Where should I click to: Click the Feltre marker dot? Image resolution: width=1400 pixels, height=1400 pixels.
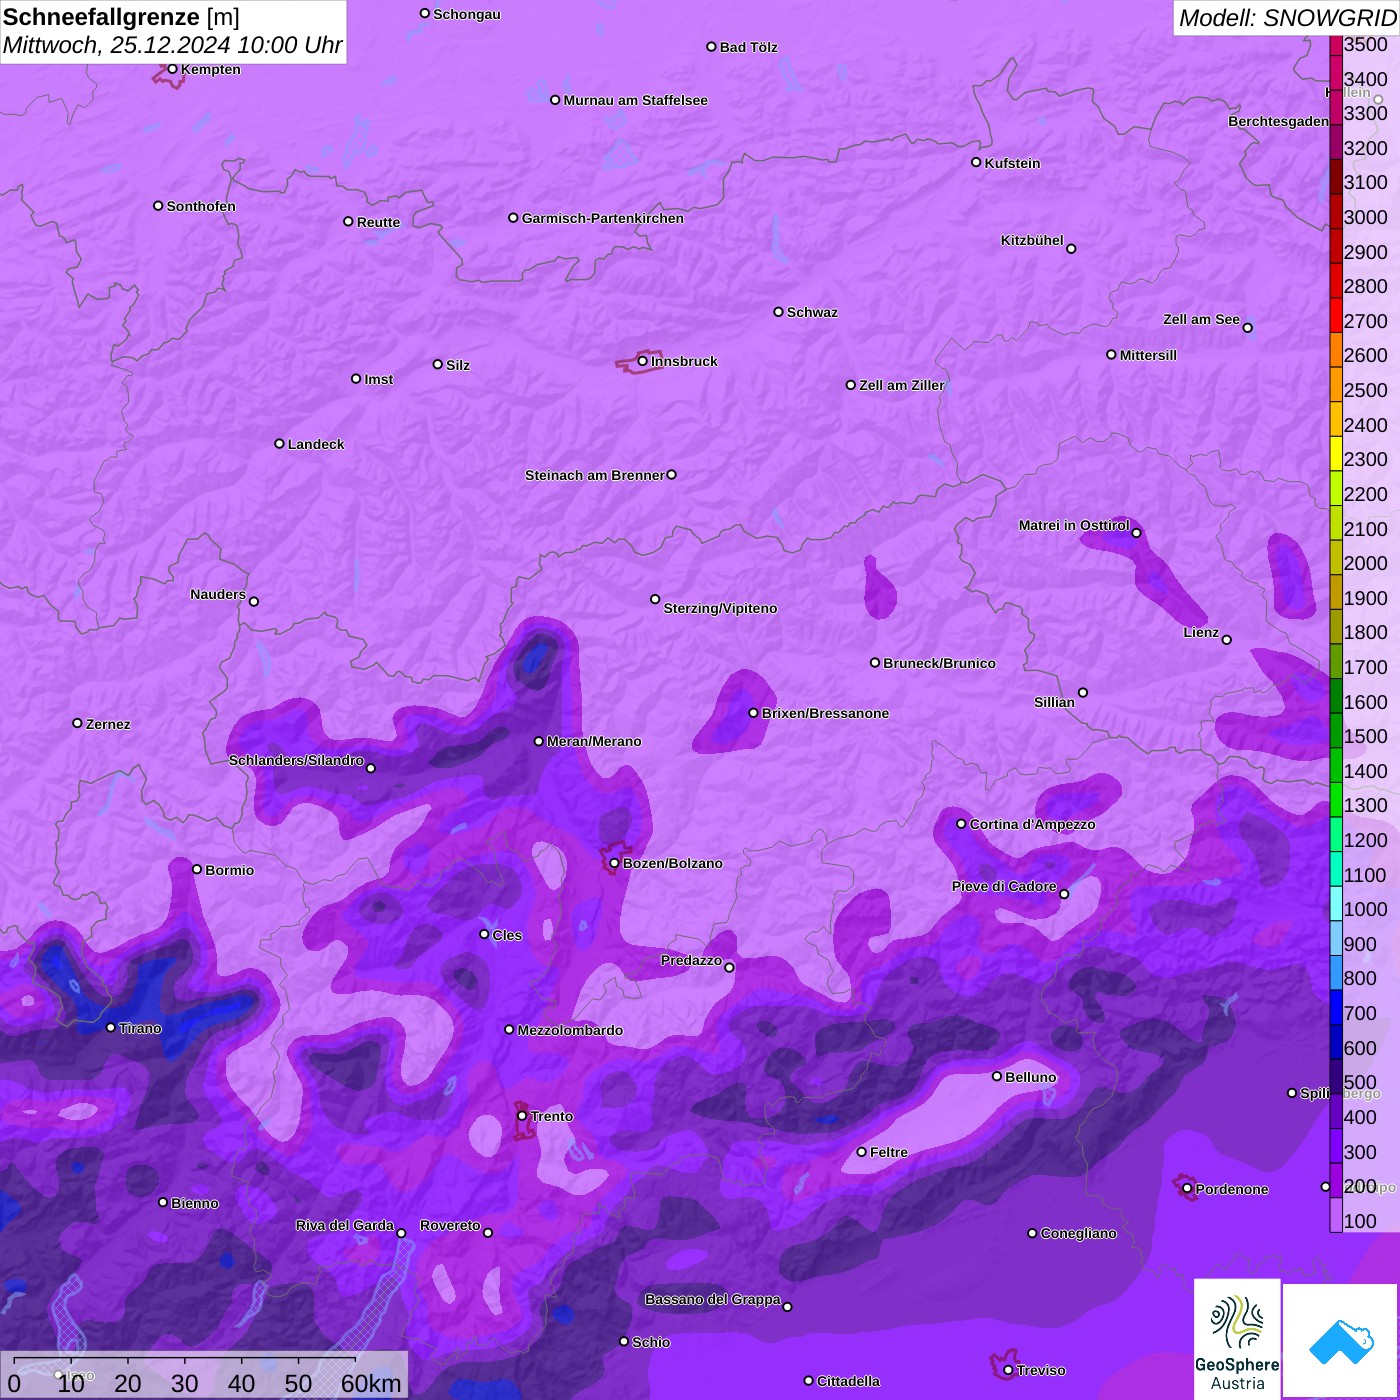(861, 1152)
